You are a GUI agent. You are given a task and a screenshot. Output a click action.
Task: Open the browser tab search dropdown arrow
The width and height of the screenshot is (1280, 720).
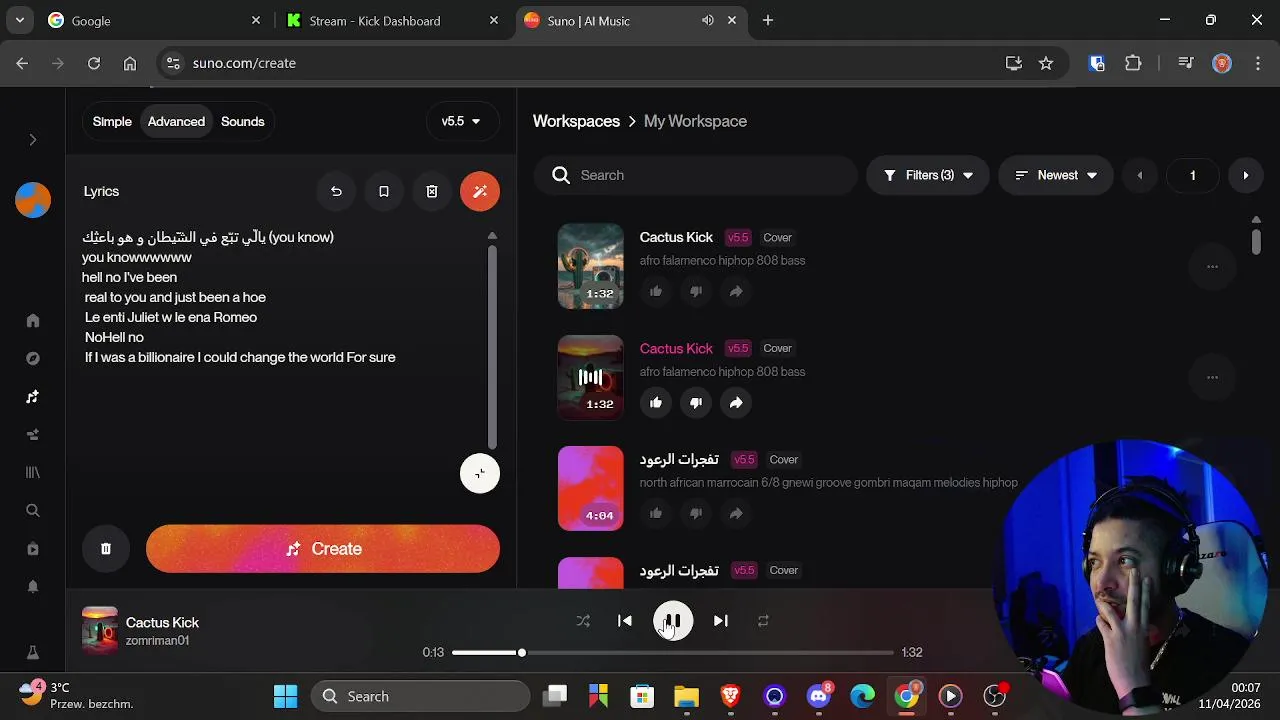(19, 20)
